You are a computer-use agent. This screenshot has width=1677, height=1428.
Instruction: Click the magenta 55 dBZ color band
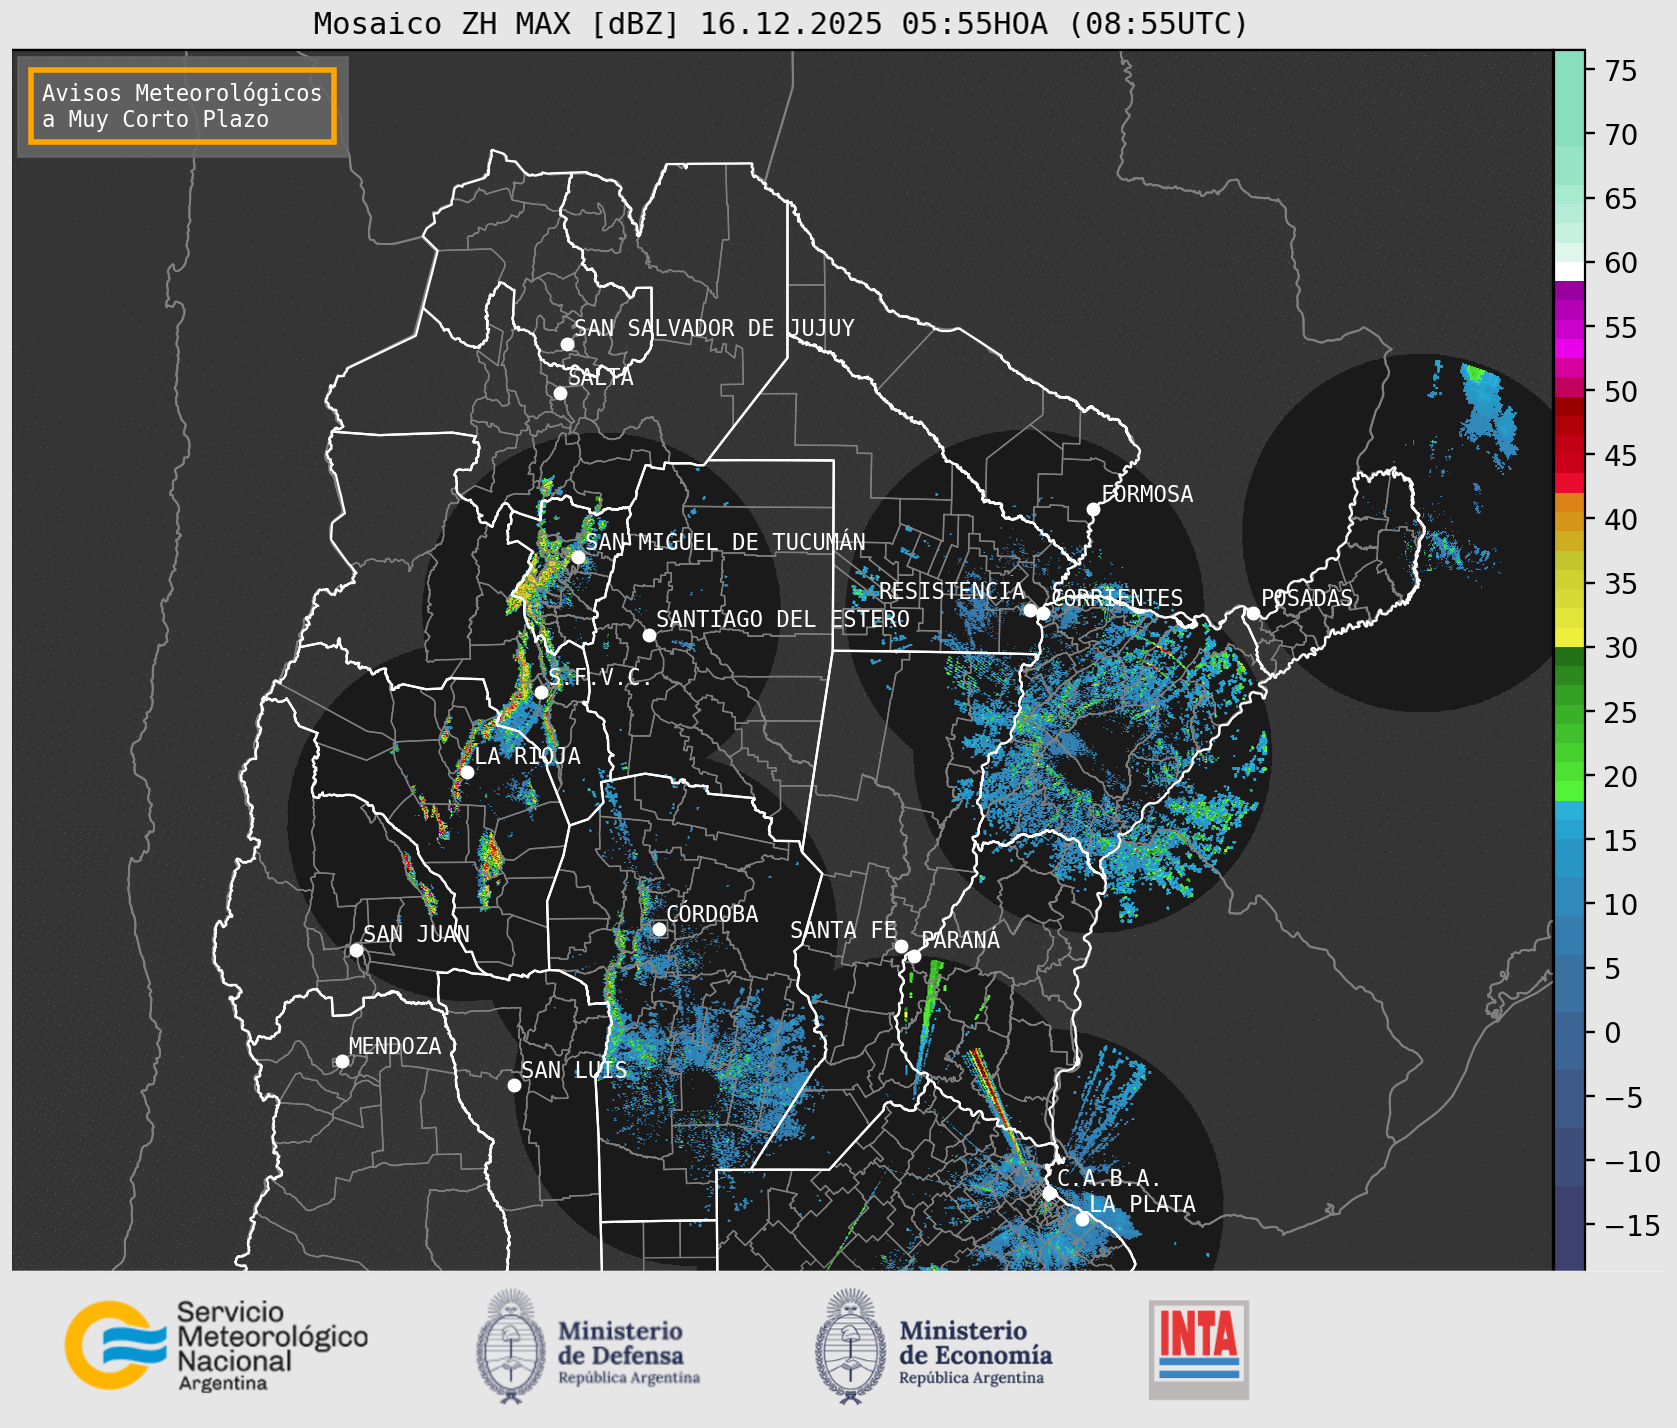point(1569,328)
